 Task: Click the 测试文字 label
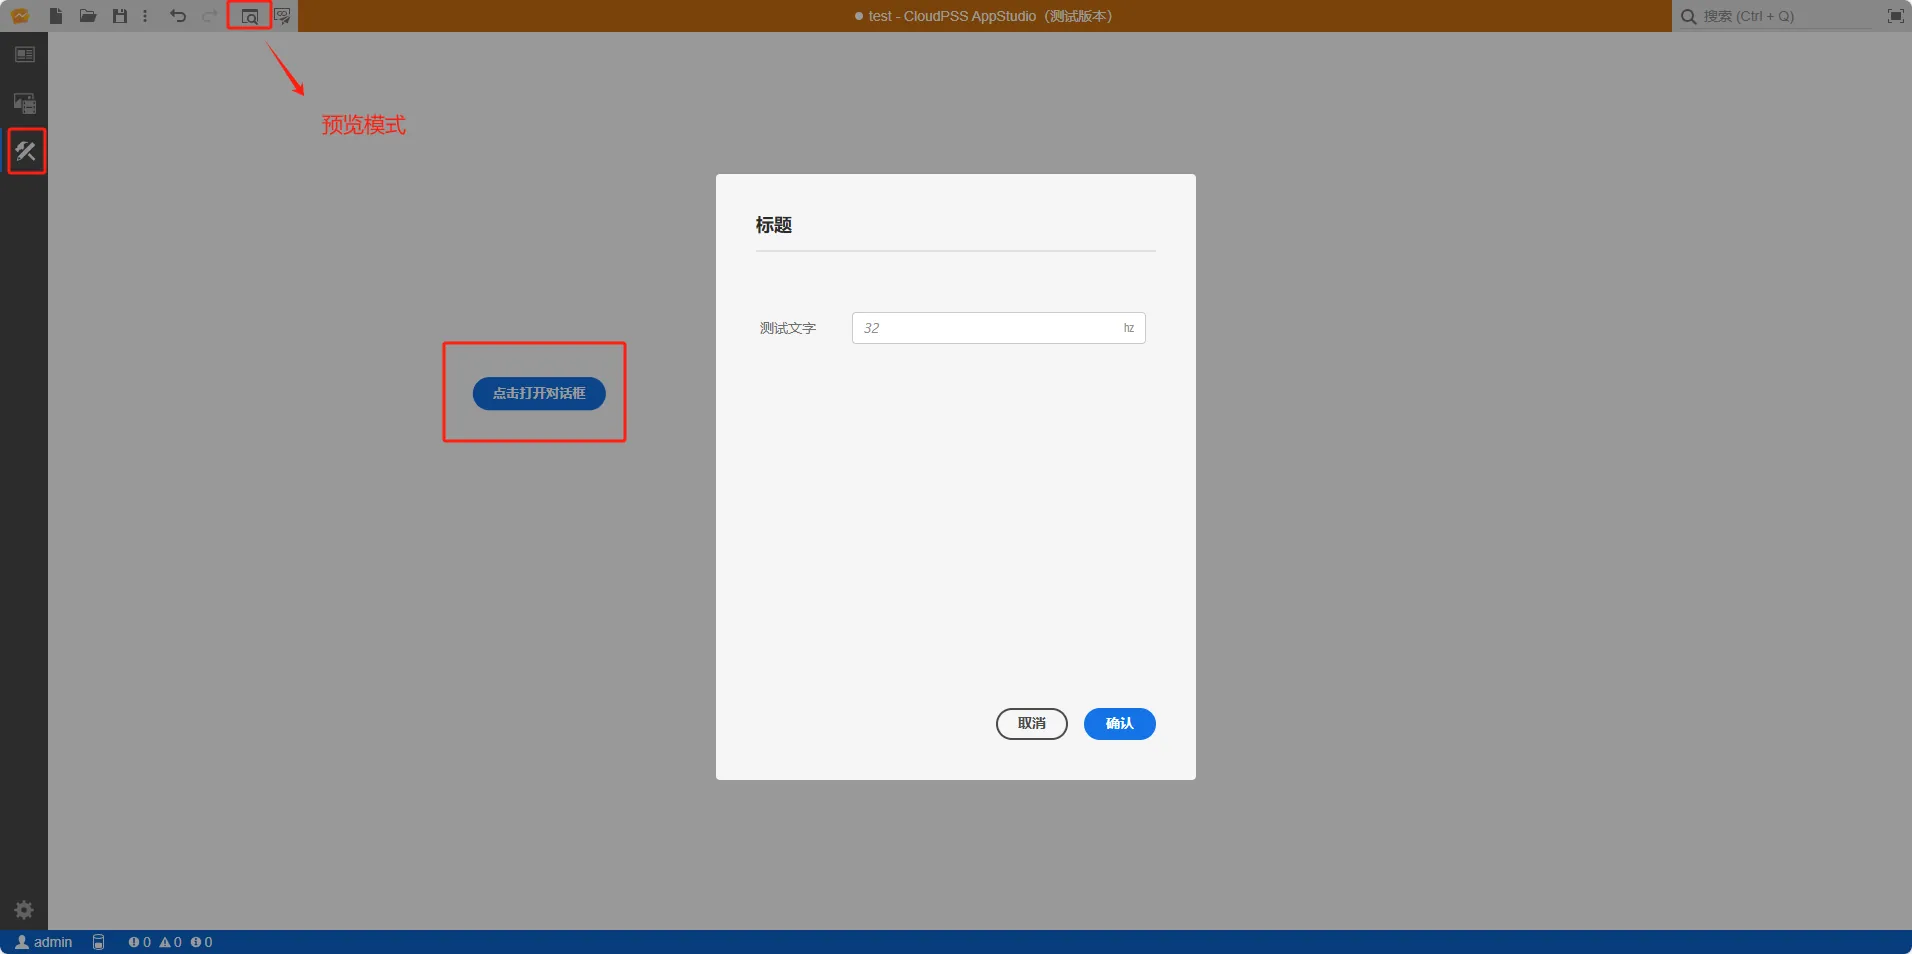[x=788, y=328]
